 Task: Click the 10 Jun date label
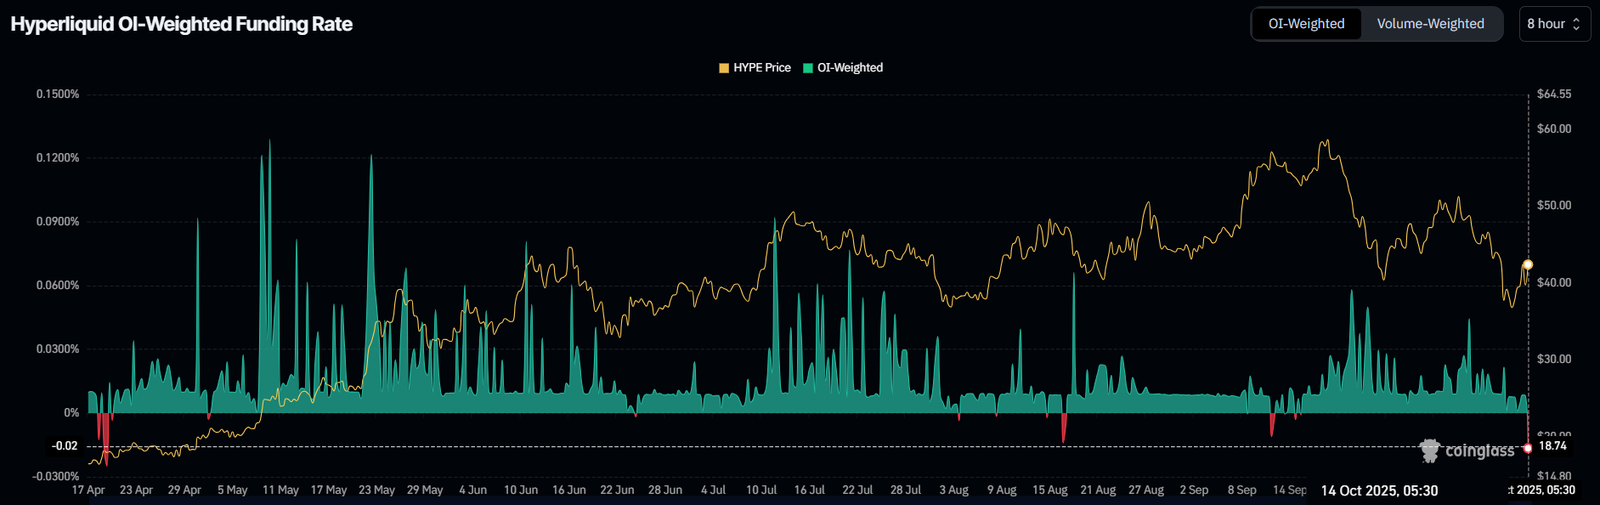pyautogui.click(x=521, y=490)
